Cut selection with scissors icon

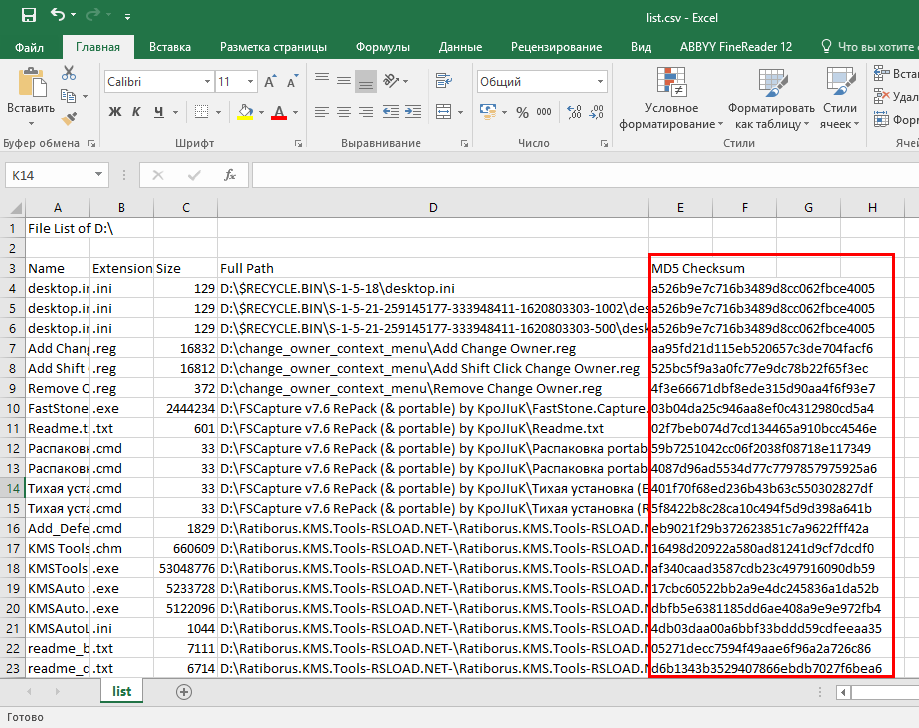tap(69, 73)
